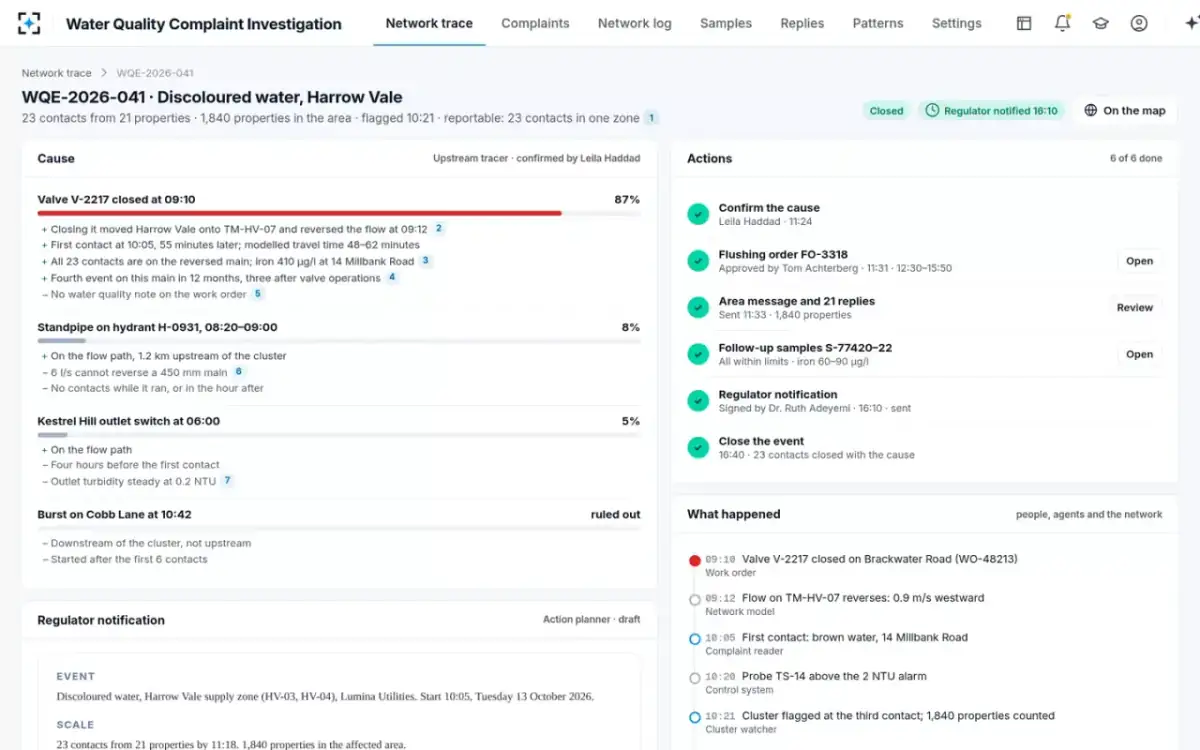Image resolution: width=1200 pixels, height=750 pixels.
Task: Review the area message replies
Action: click(1135, 308)
